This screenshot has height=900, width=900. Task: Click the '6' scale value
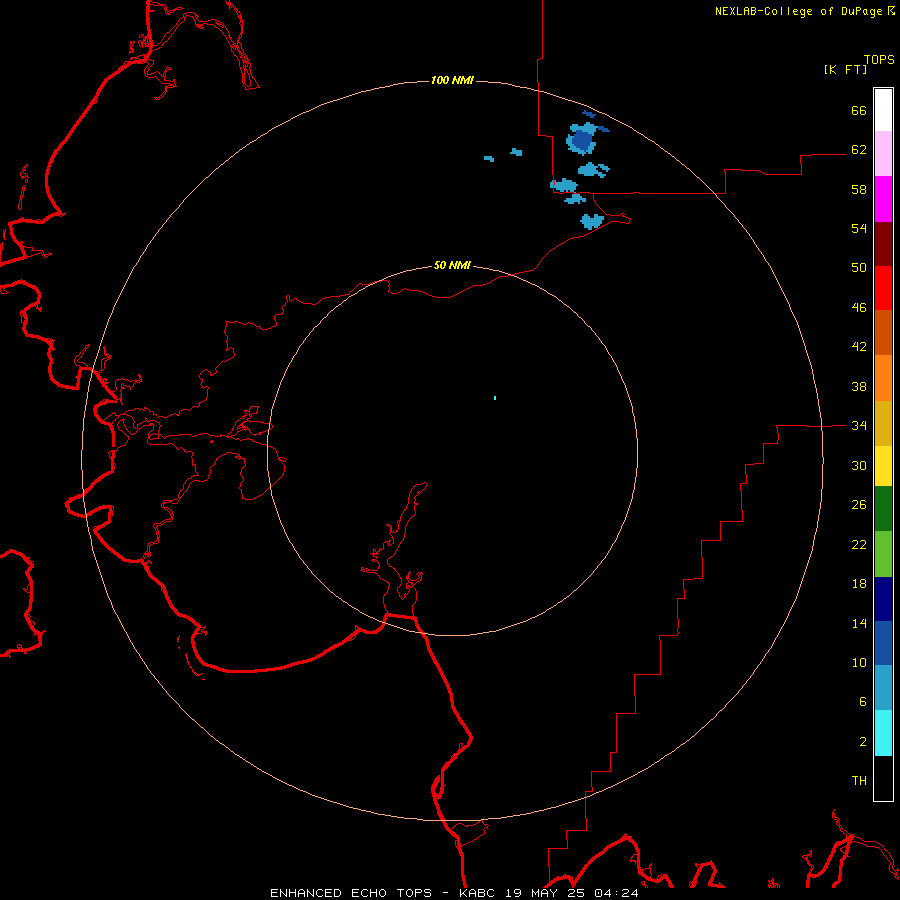pyautogui.click(x=863, y=702)
